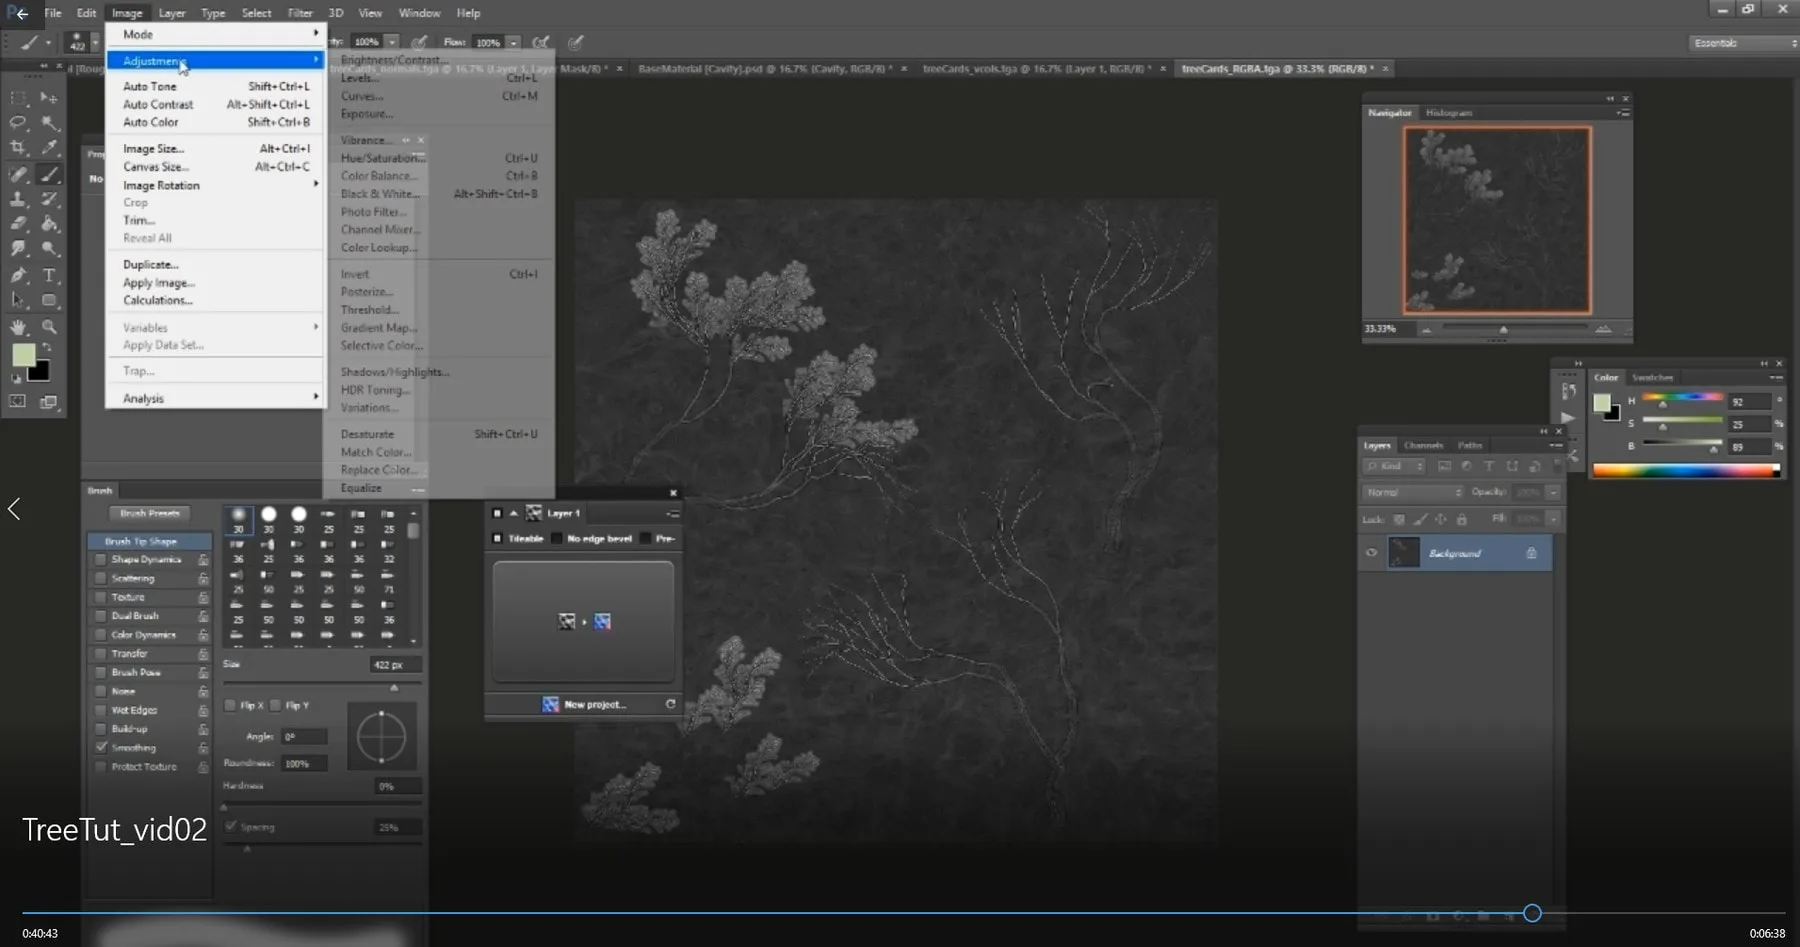Select the Crop tool
The image size is (1800, 947).
click(x=18, y=148)
